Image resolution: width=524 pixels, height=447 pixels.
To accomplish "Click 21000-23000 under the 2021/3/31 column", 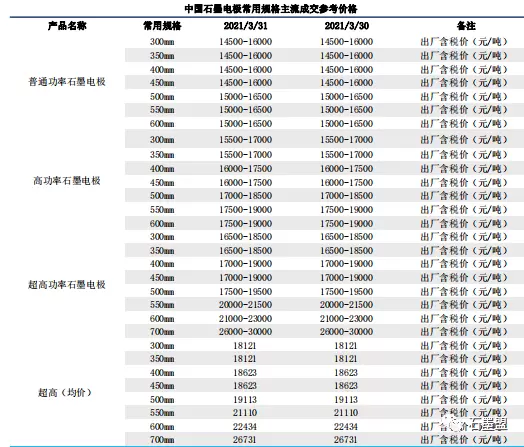I will click(x=246, y=319).
